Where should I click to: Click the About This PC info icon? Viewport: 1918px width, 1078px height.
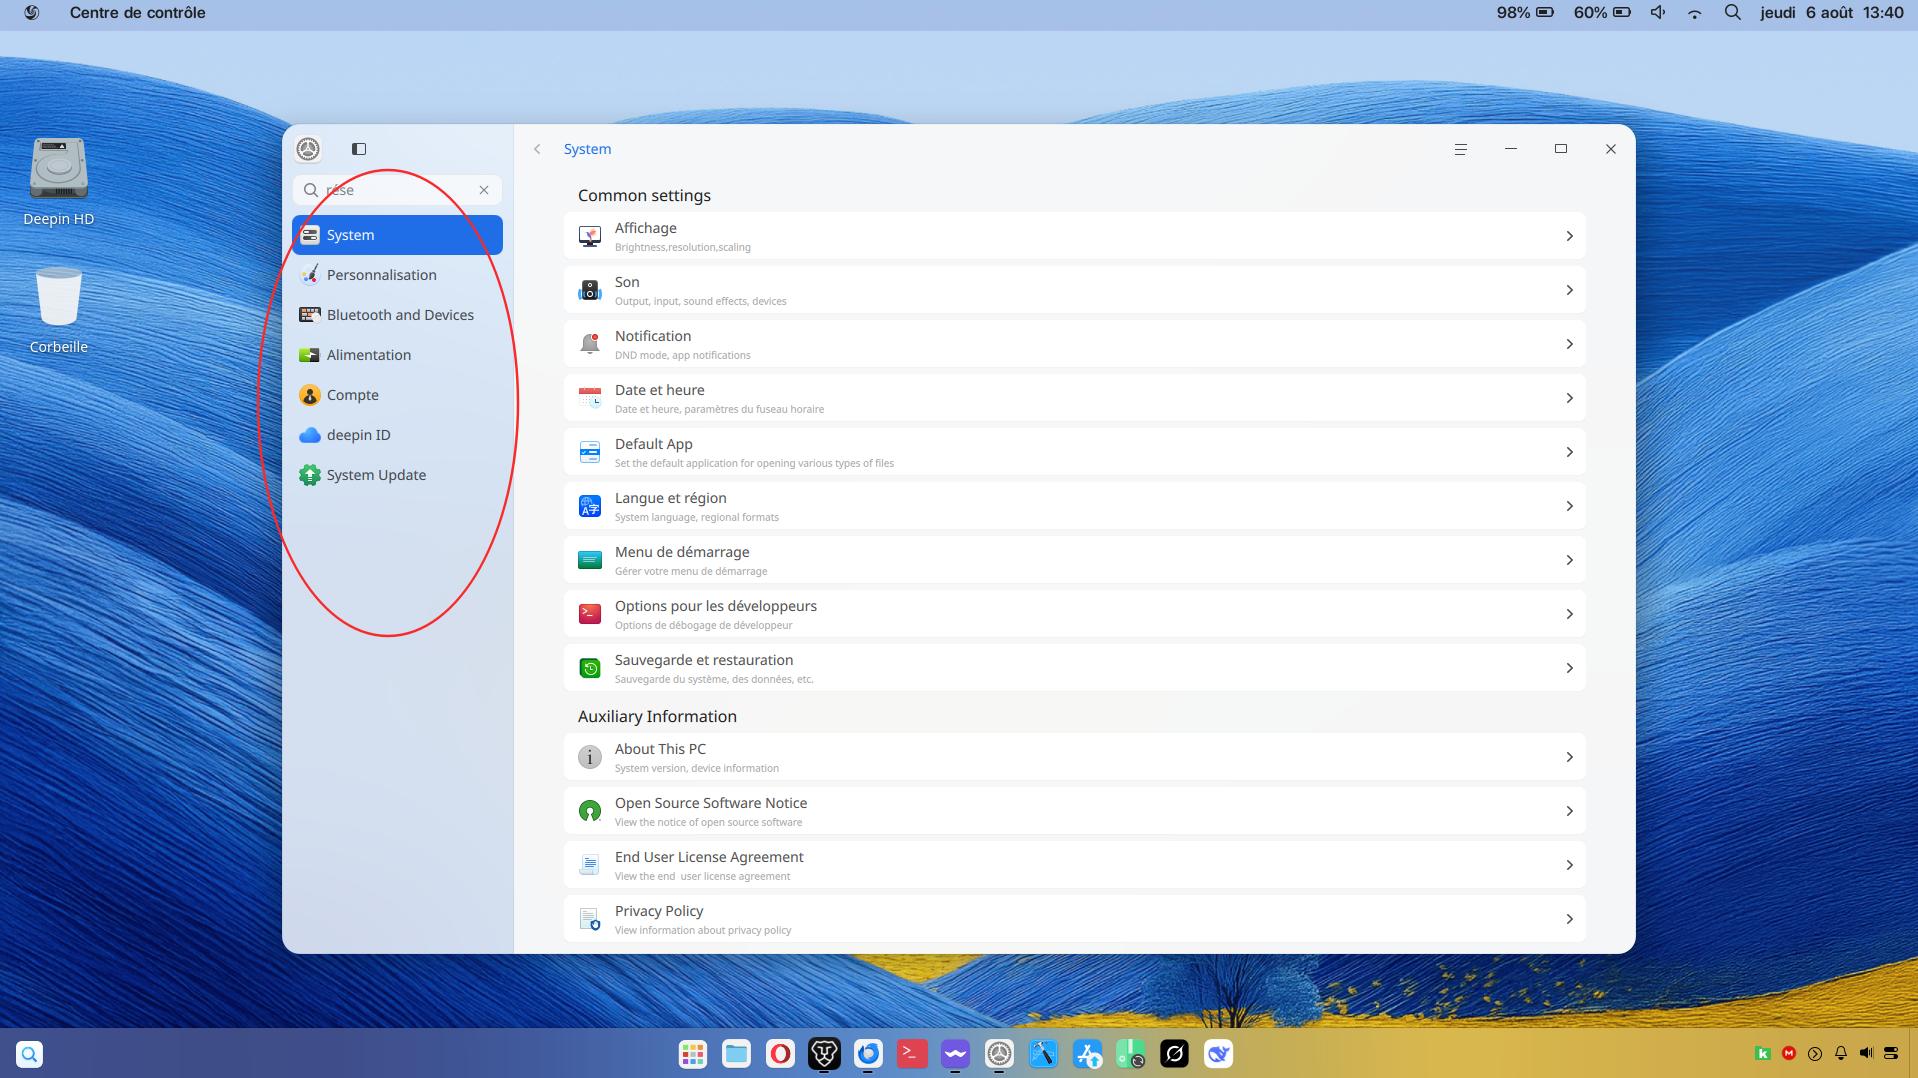pos(590,757)
